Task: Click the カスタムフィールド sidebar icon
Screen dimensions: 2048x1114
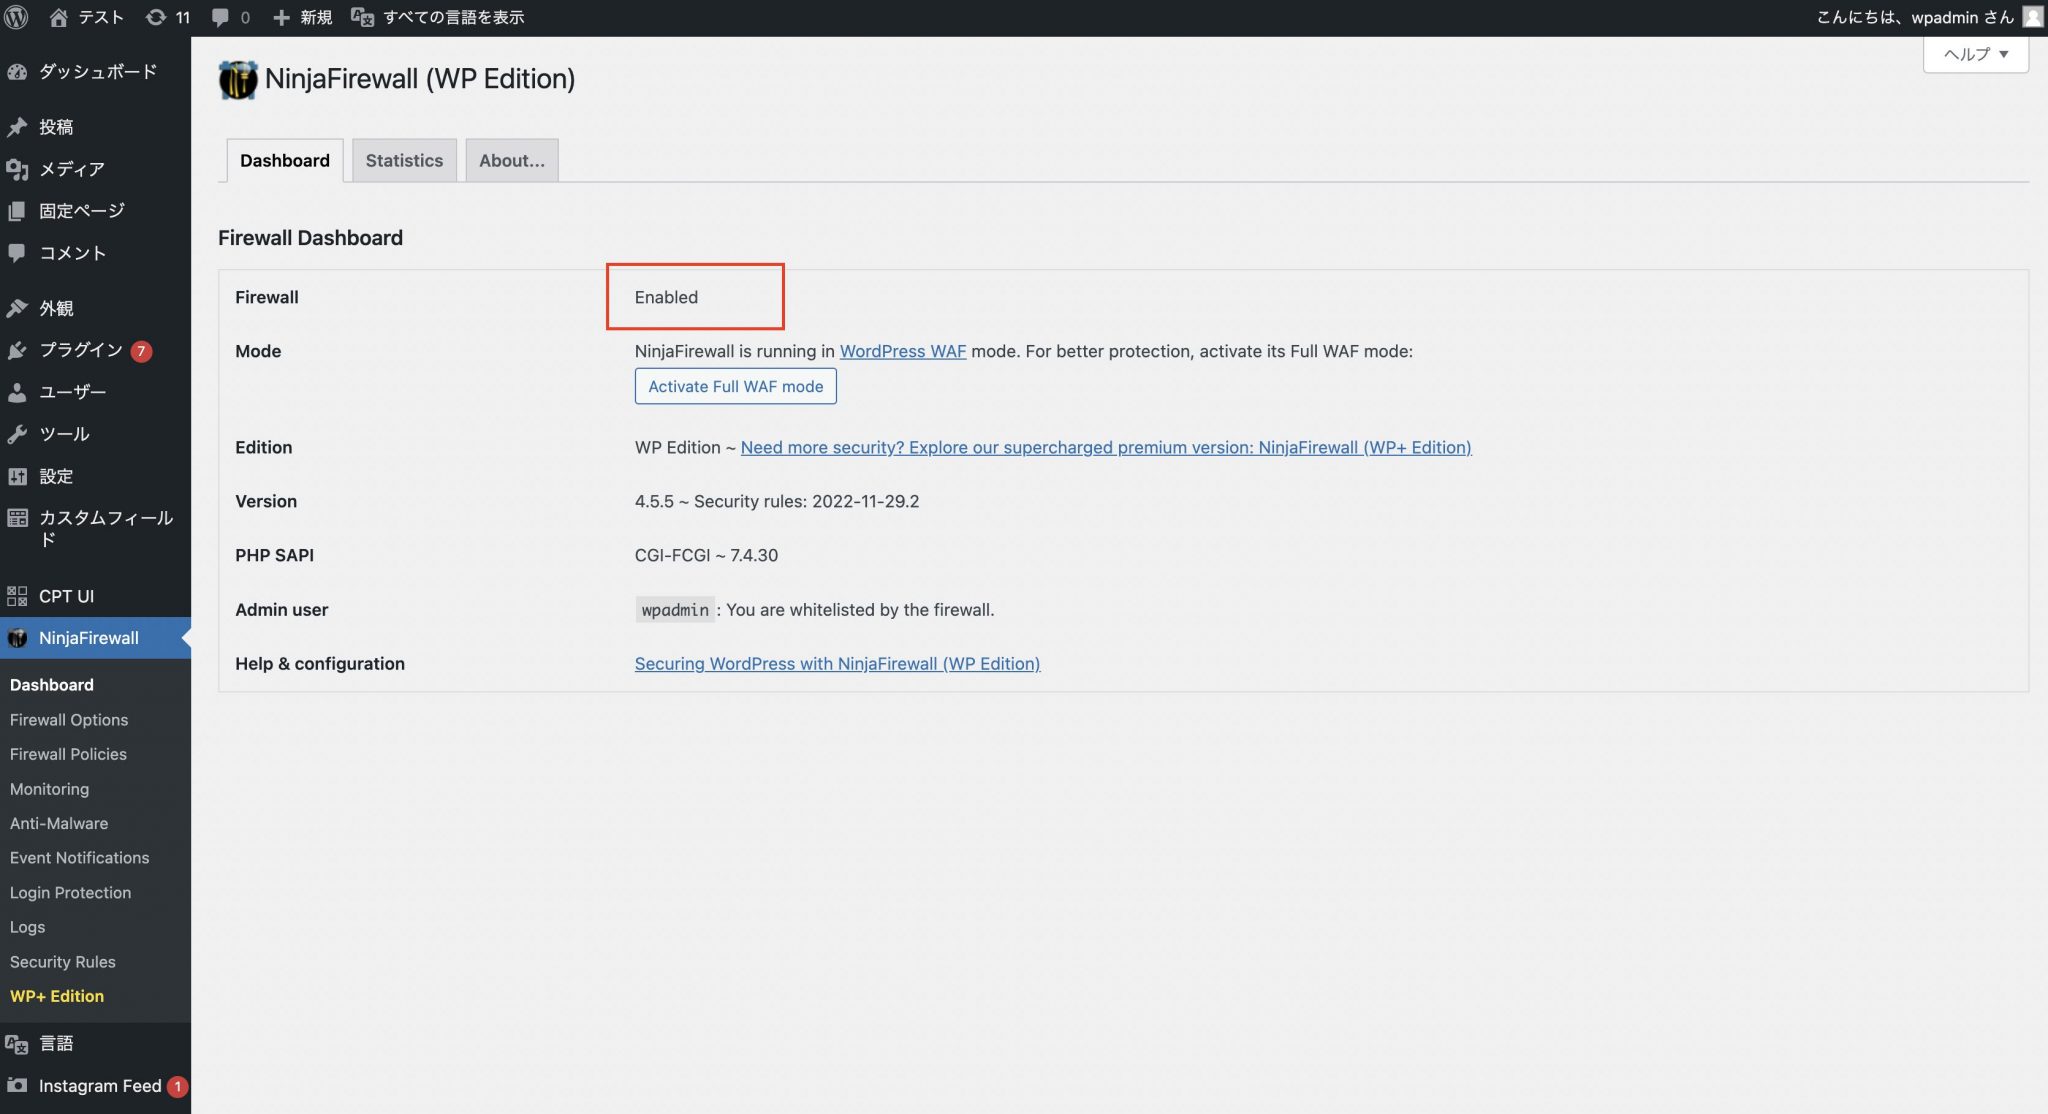Action: [16, 517]
